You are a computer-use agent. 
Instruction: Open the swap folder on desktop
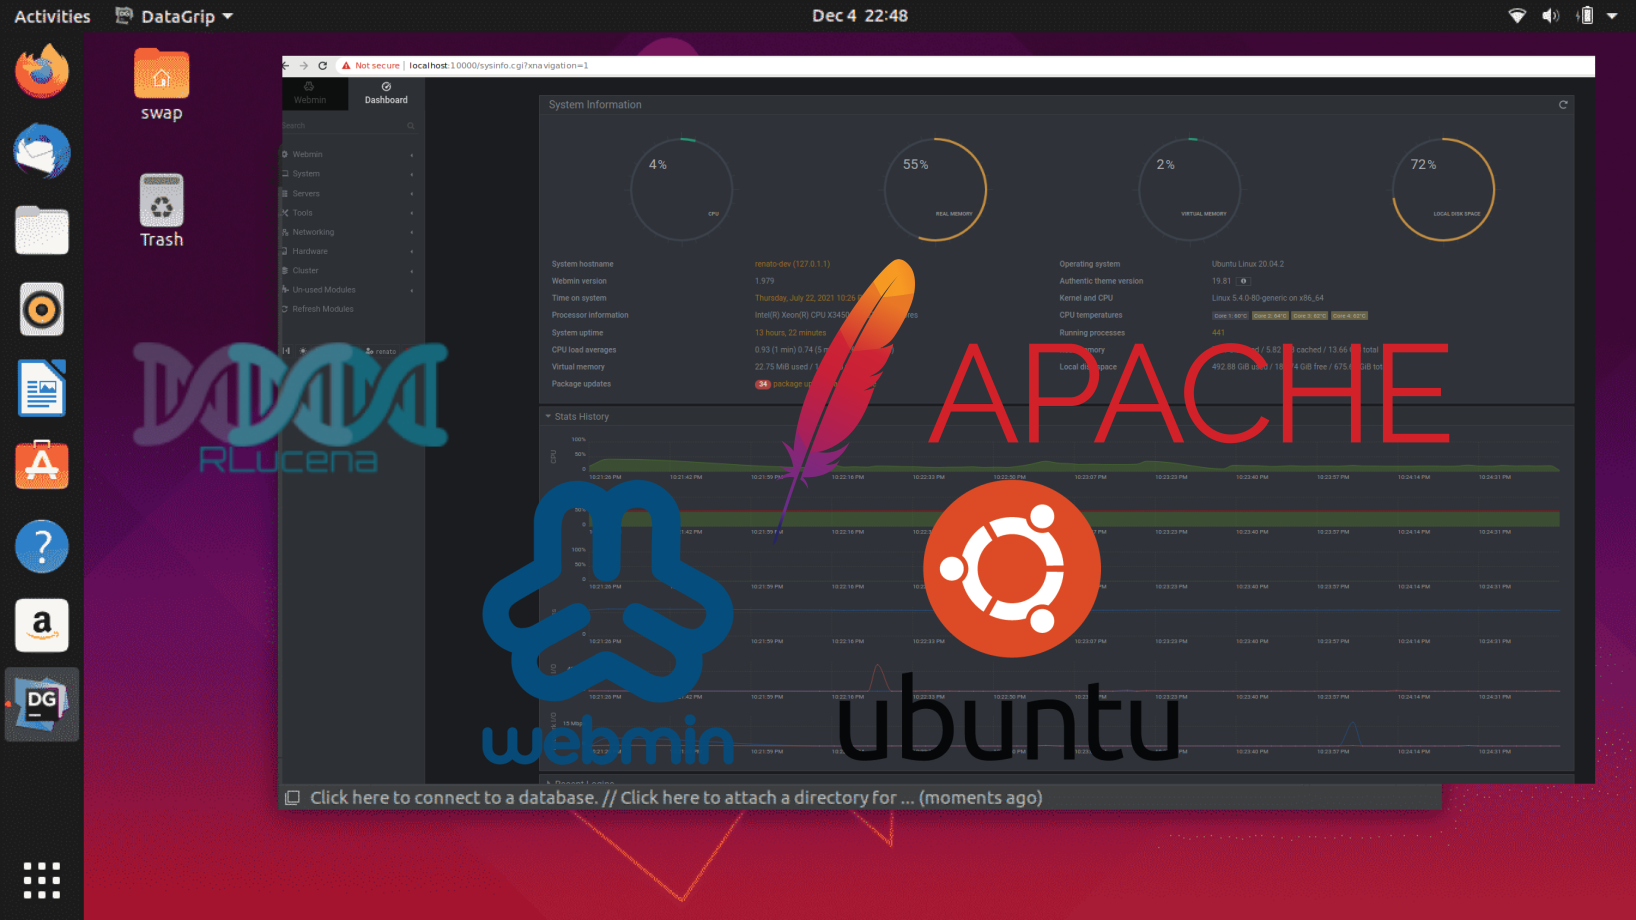coord(161,85)
